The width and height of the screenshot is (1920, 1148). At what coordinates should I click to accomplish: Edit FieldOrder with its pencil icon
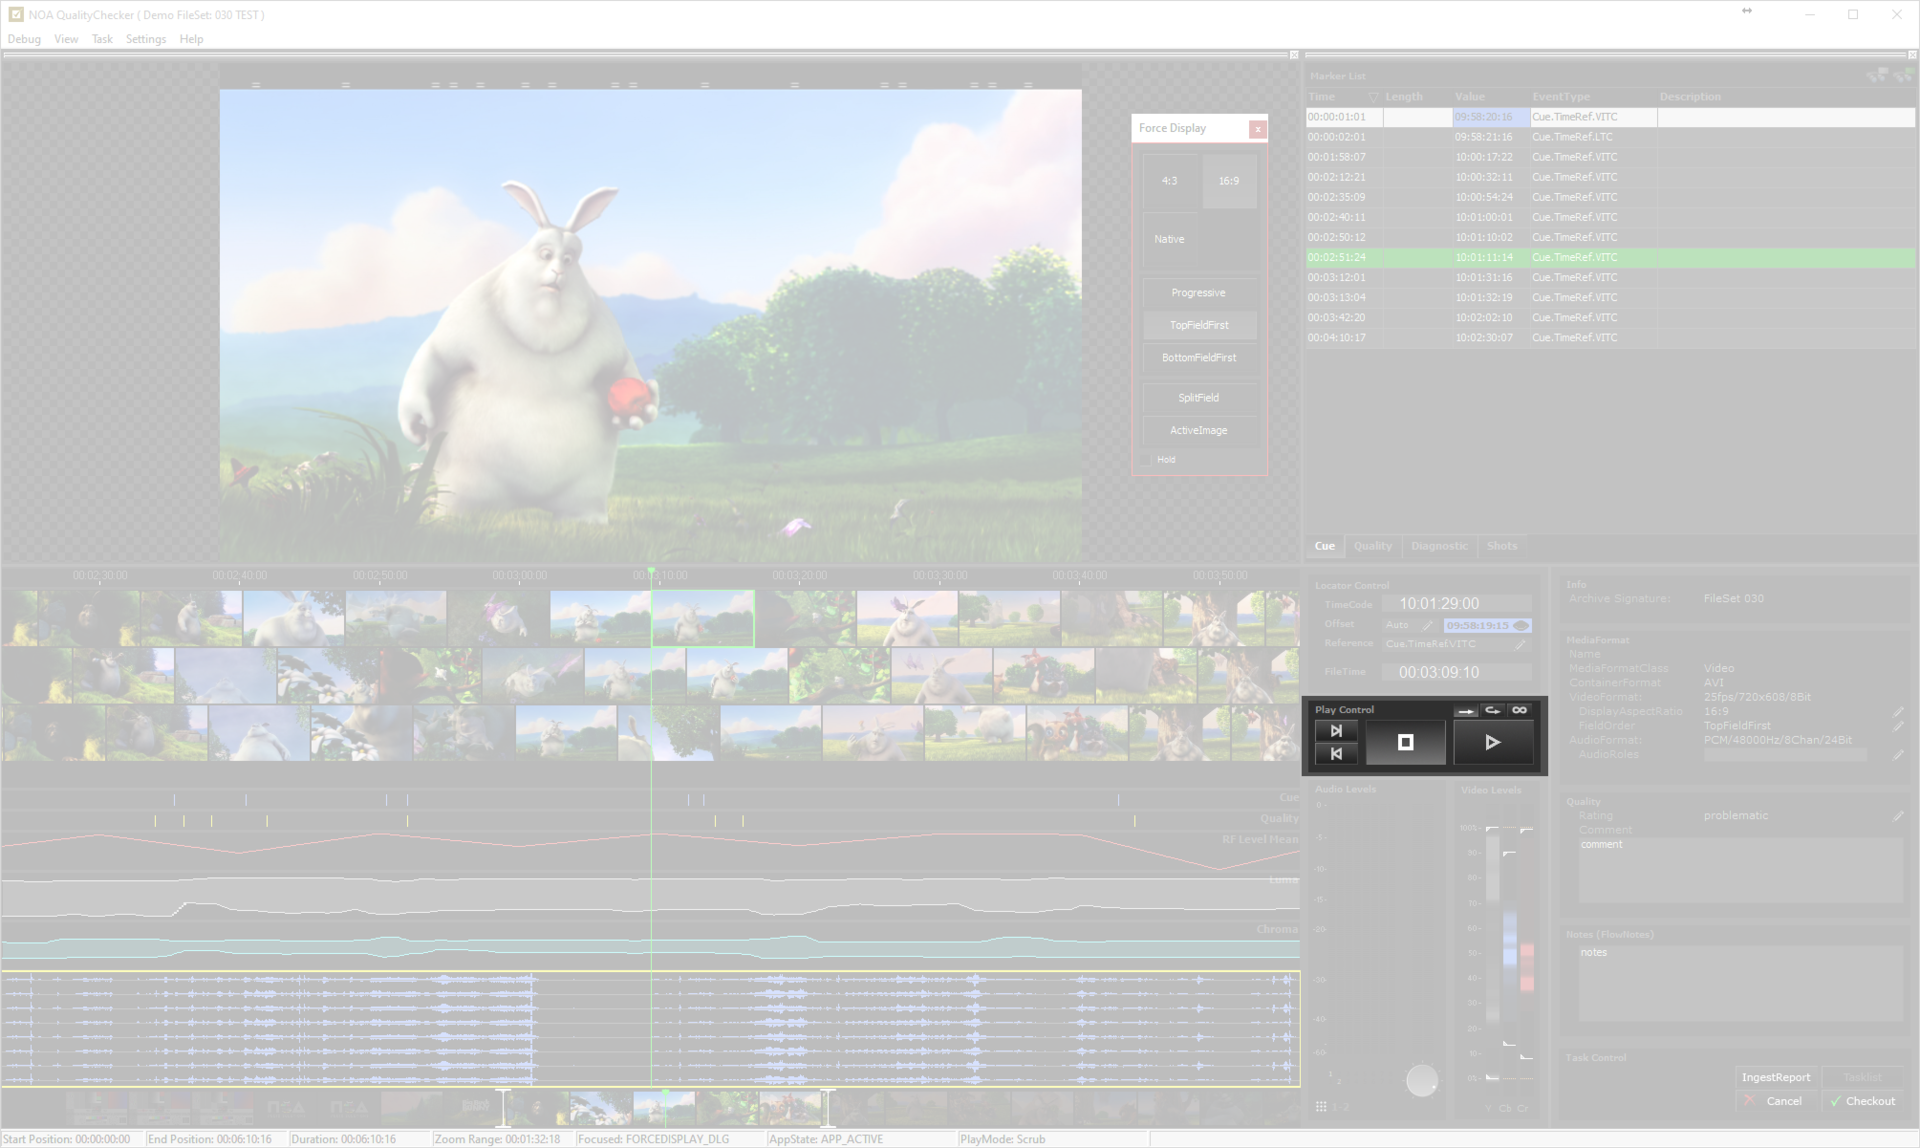(1898, 726)
